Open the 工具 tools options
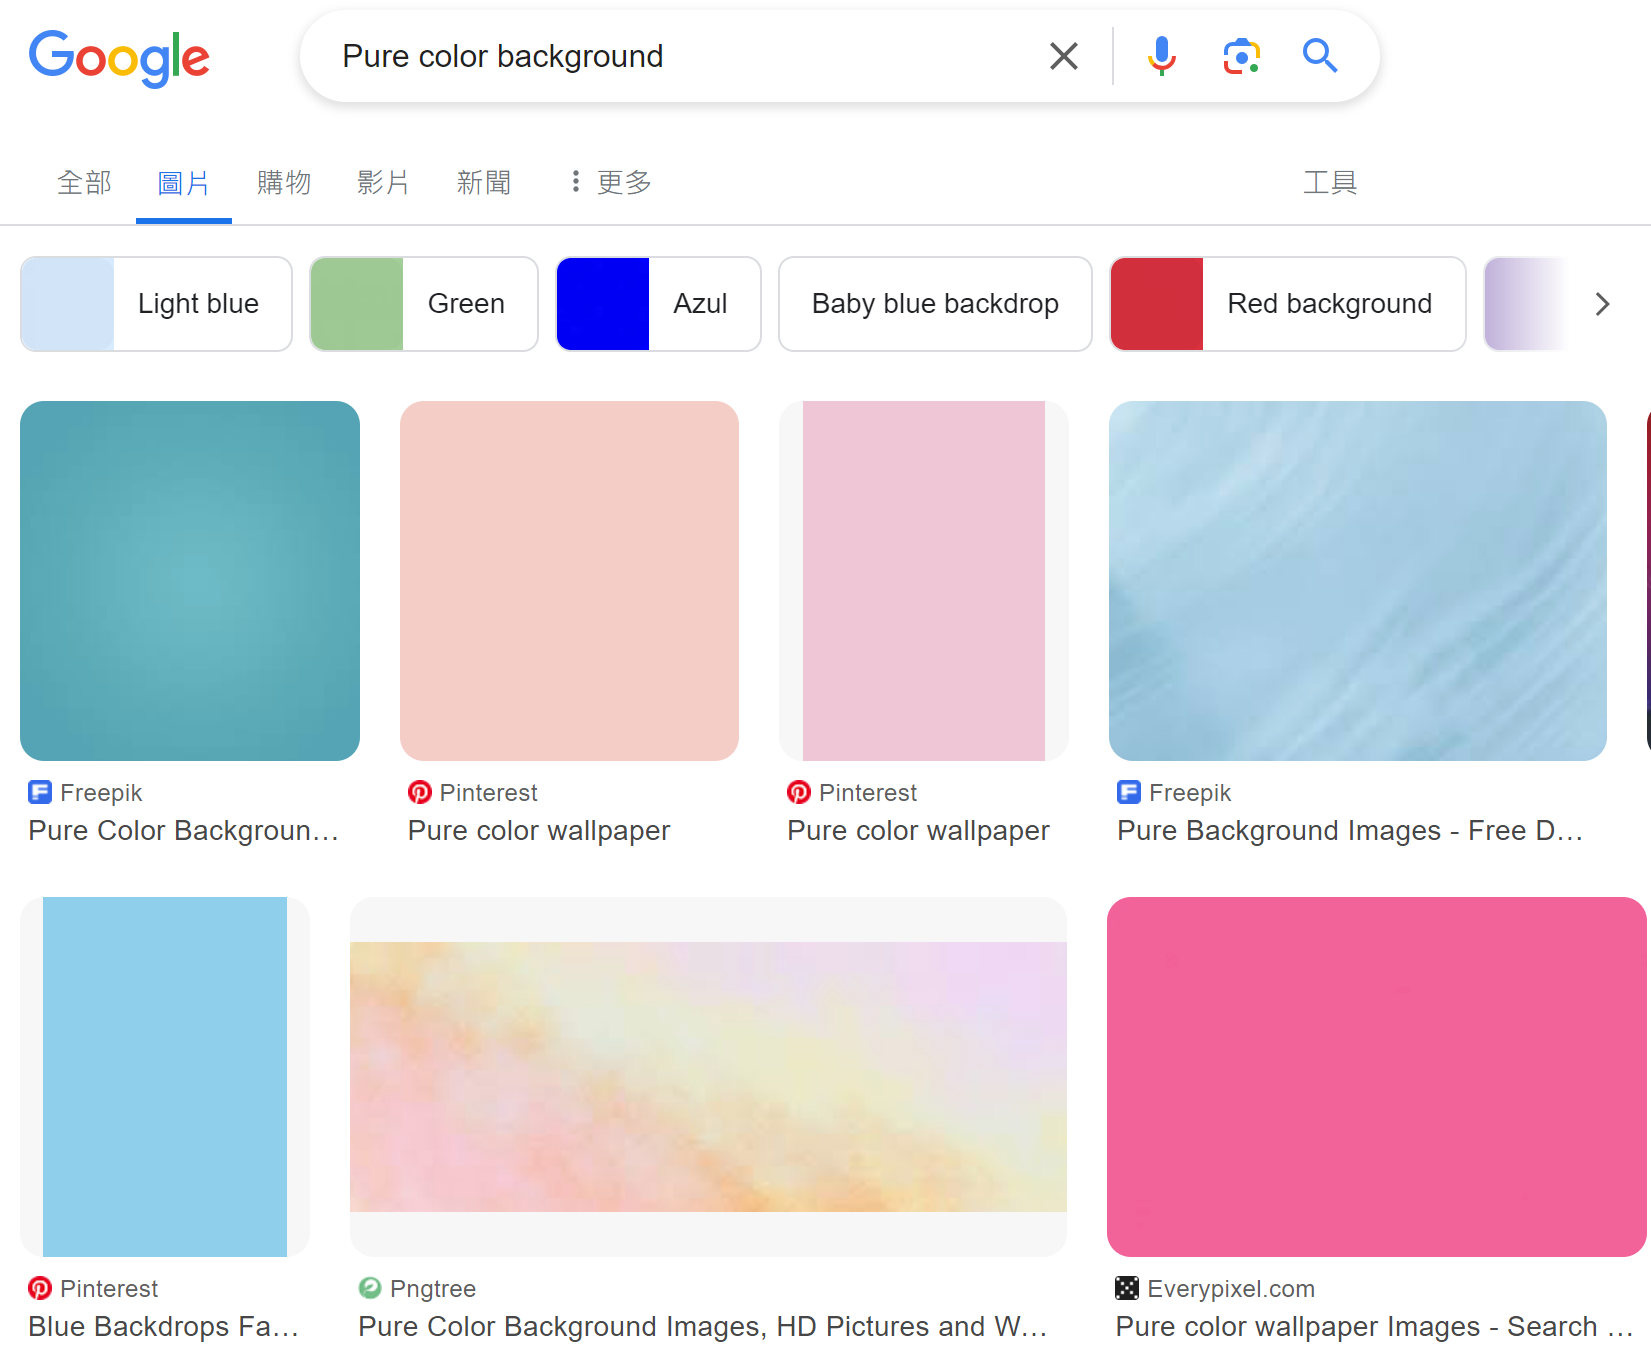 [x=1329, y=182]
